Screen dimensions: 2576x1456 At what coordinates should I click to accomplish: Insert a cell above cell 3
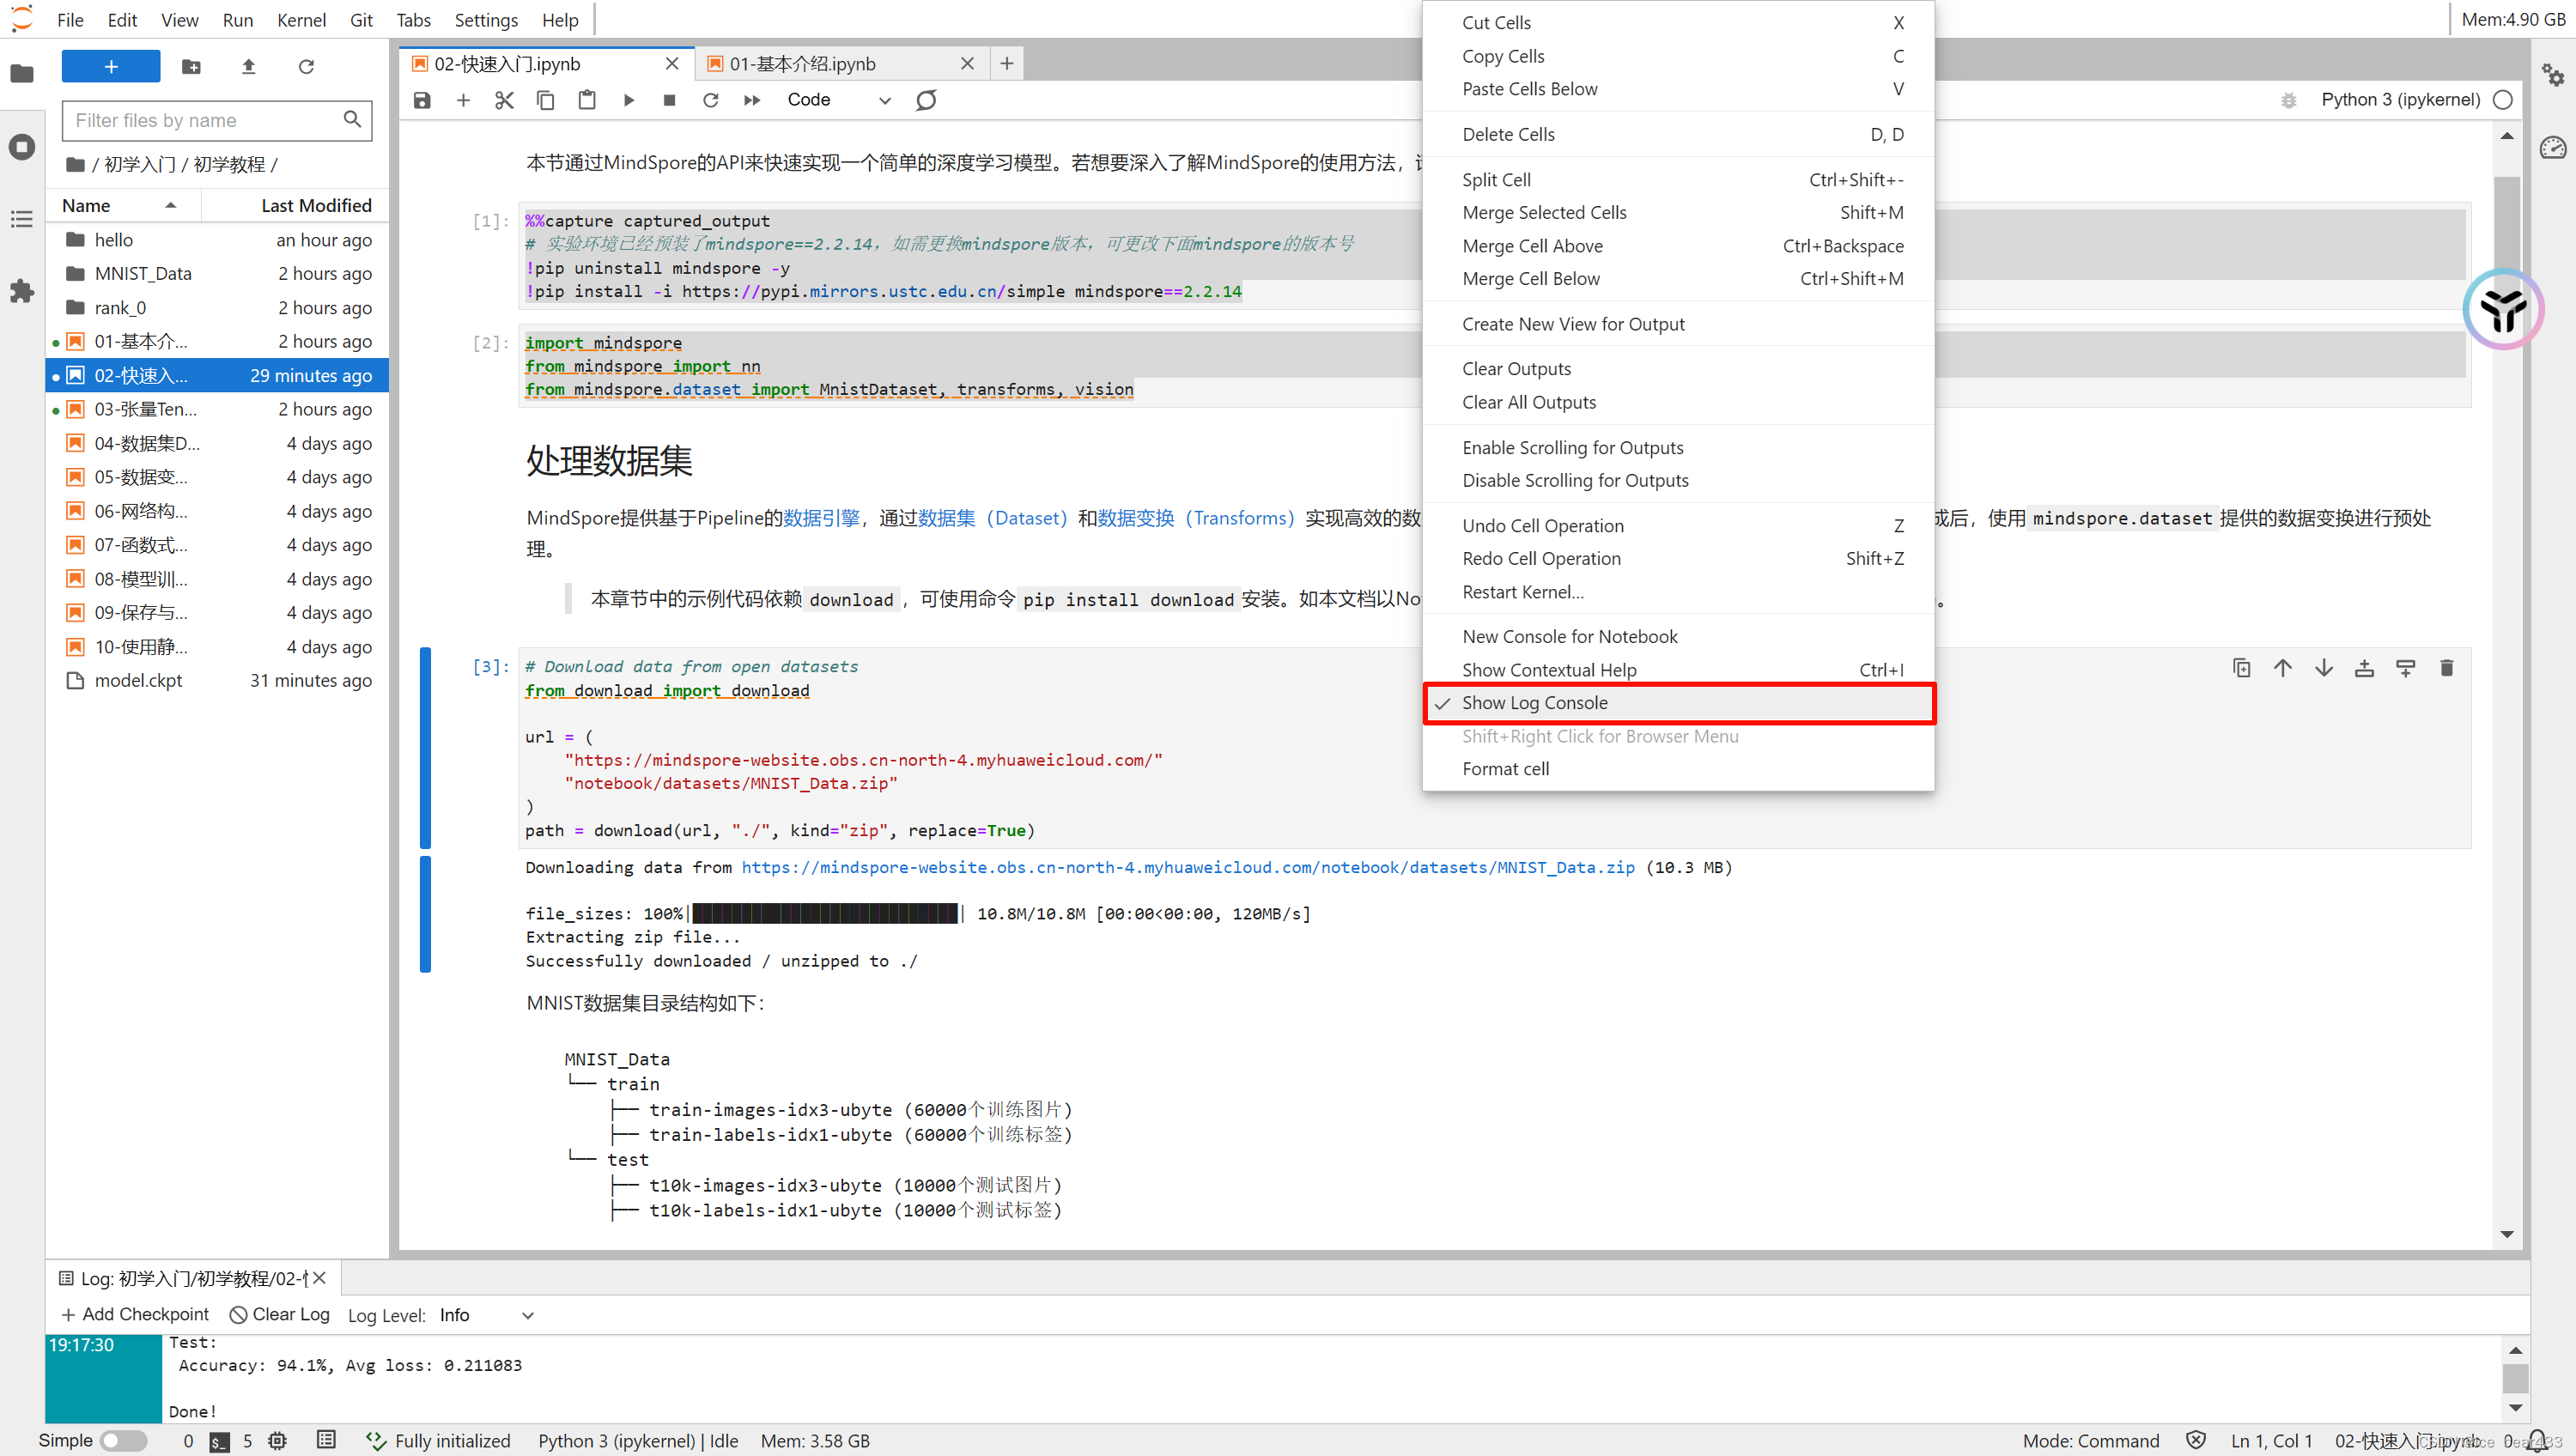coord(2364,668)
